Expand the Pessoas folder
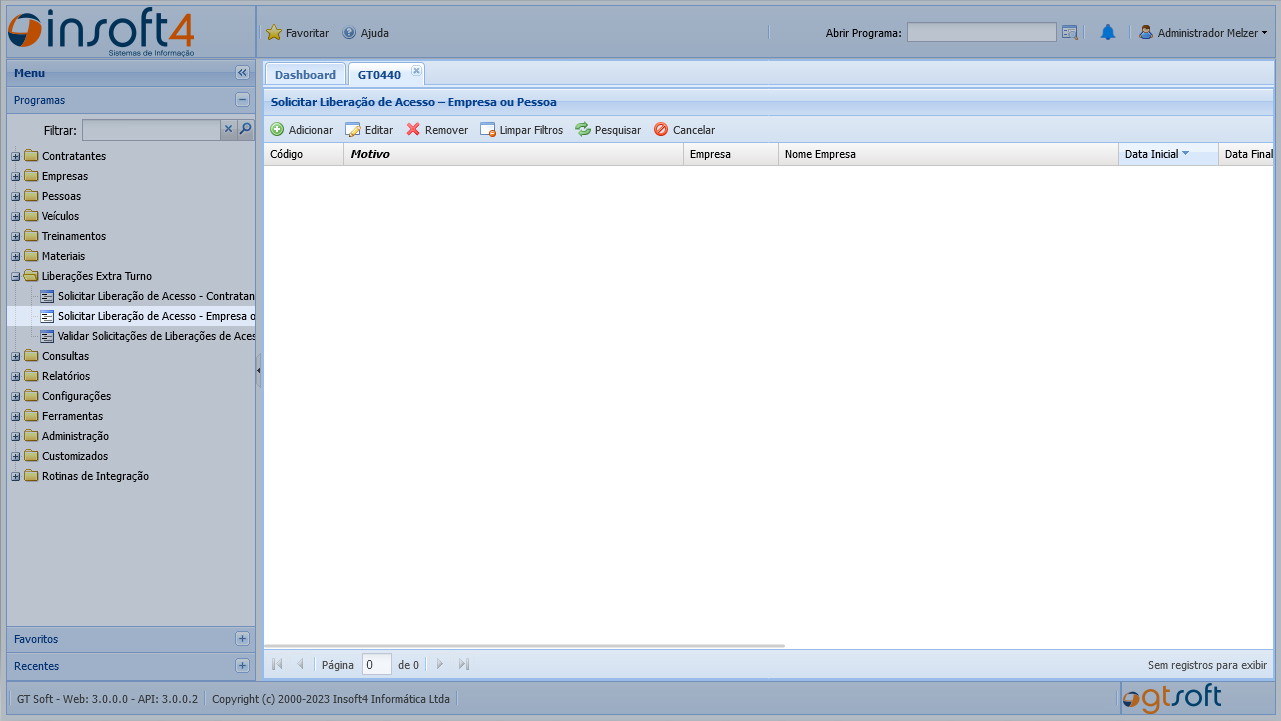Viewport: 1281px width, 721px height. (16, 196)
